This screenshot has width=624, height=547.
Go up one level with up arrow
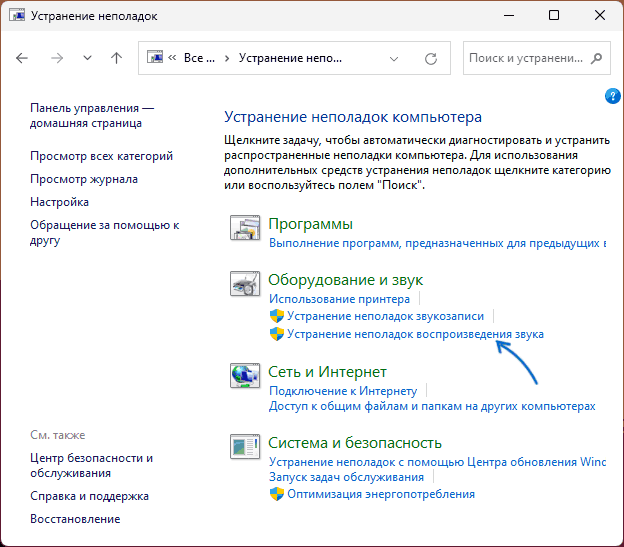116,58
